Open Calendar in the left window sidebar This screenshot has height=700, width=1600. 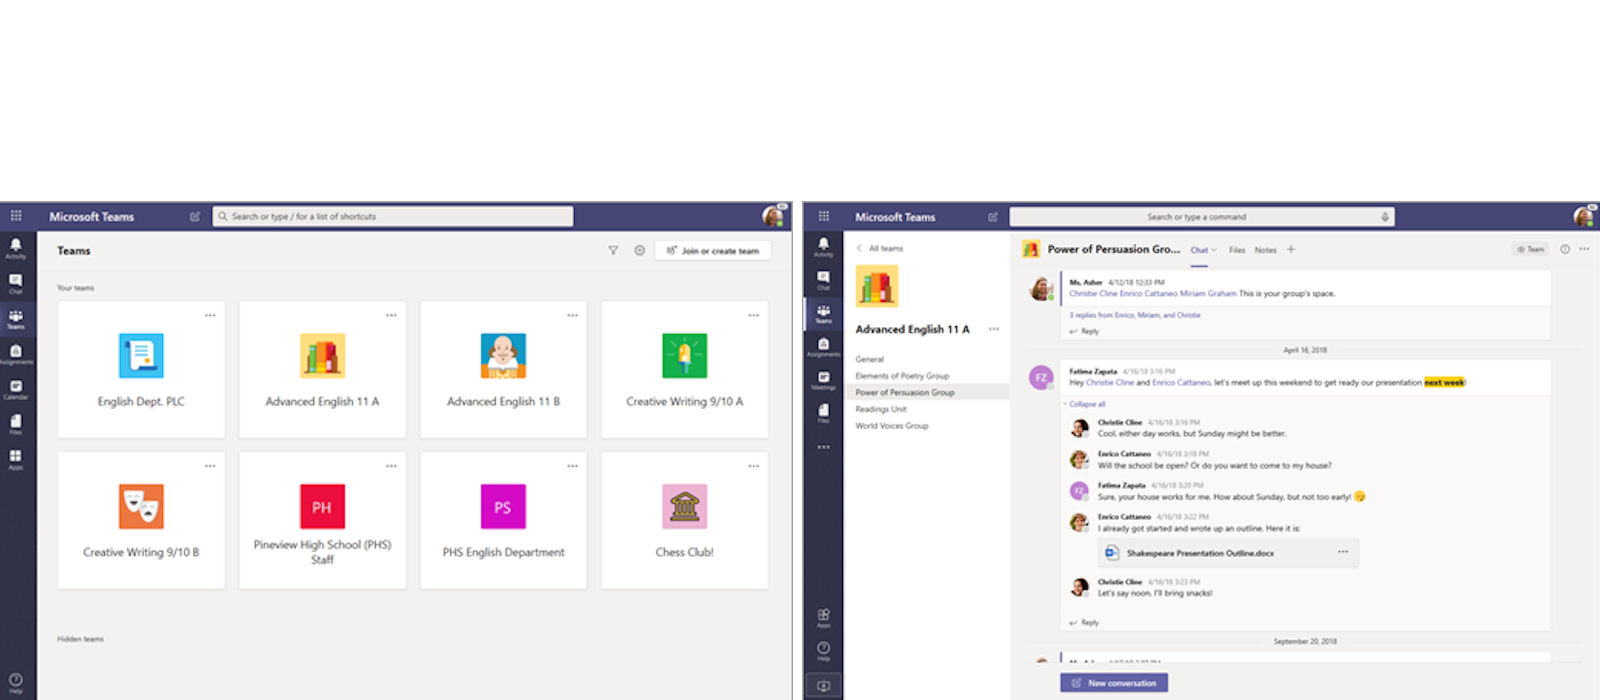(16, 389)
